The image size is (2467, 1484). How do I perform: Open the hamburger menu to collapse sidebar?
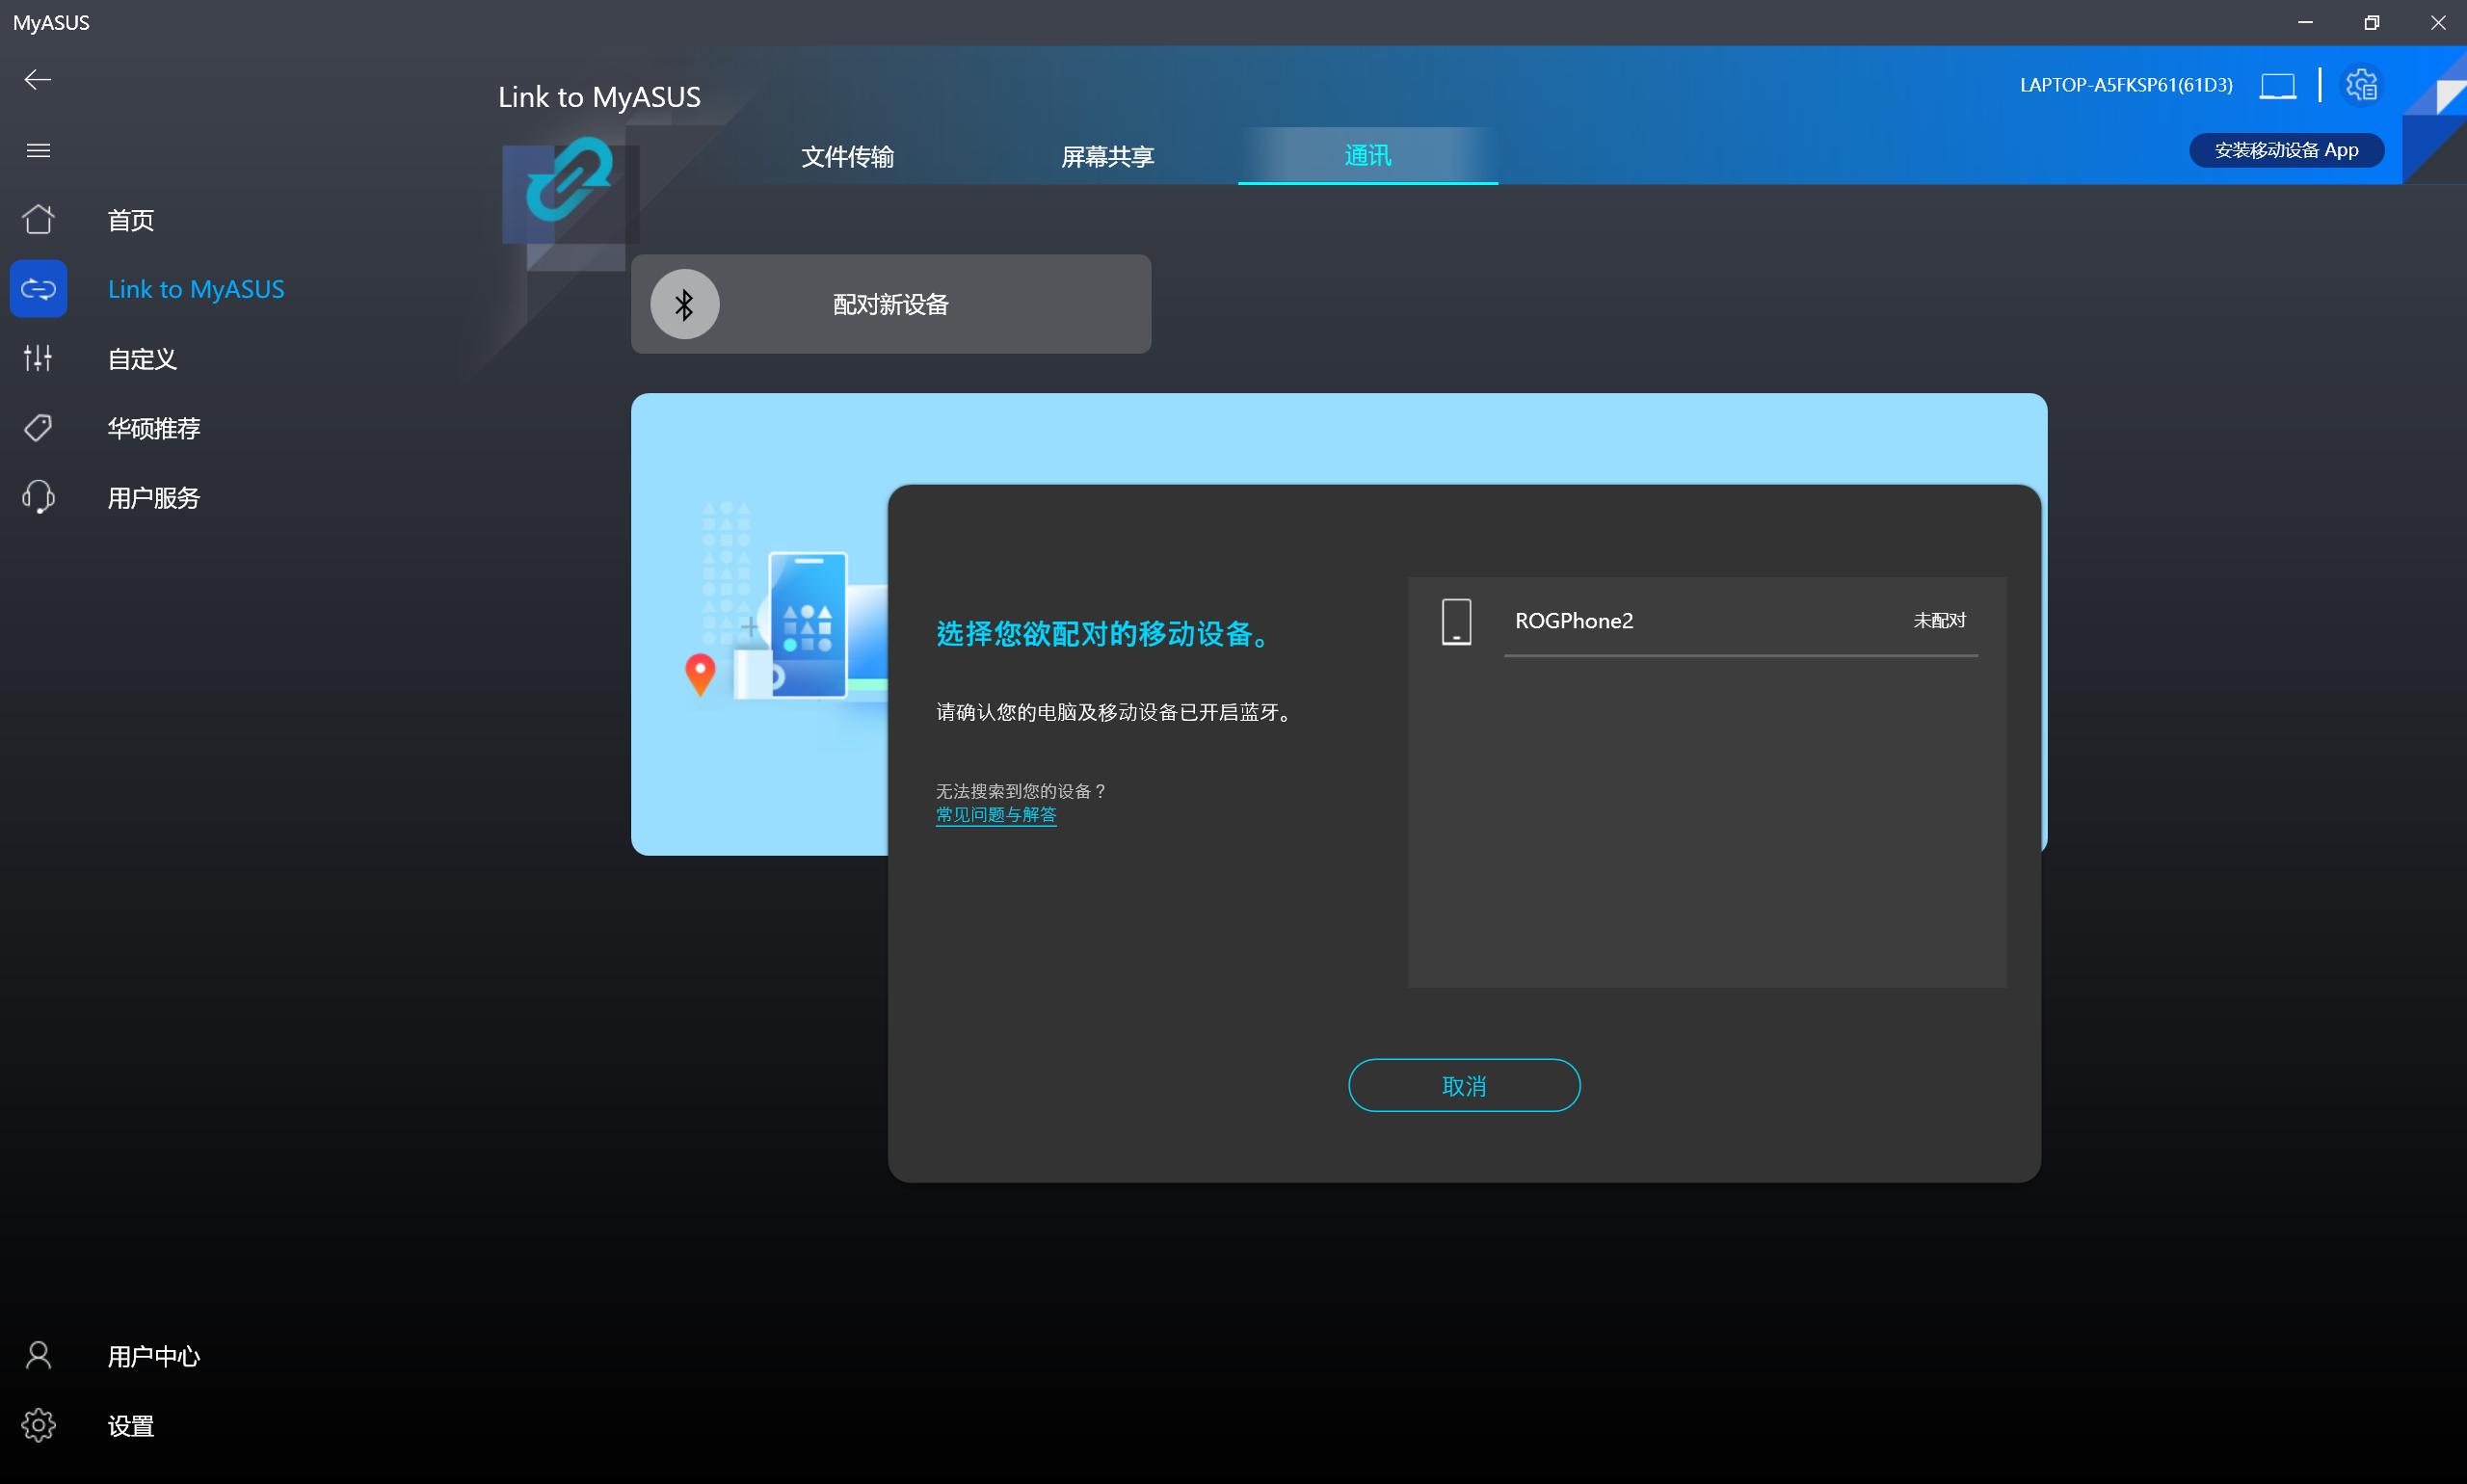[x=39, y=150]
